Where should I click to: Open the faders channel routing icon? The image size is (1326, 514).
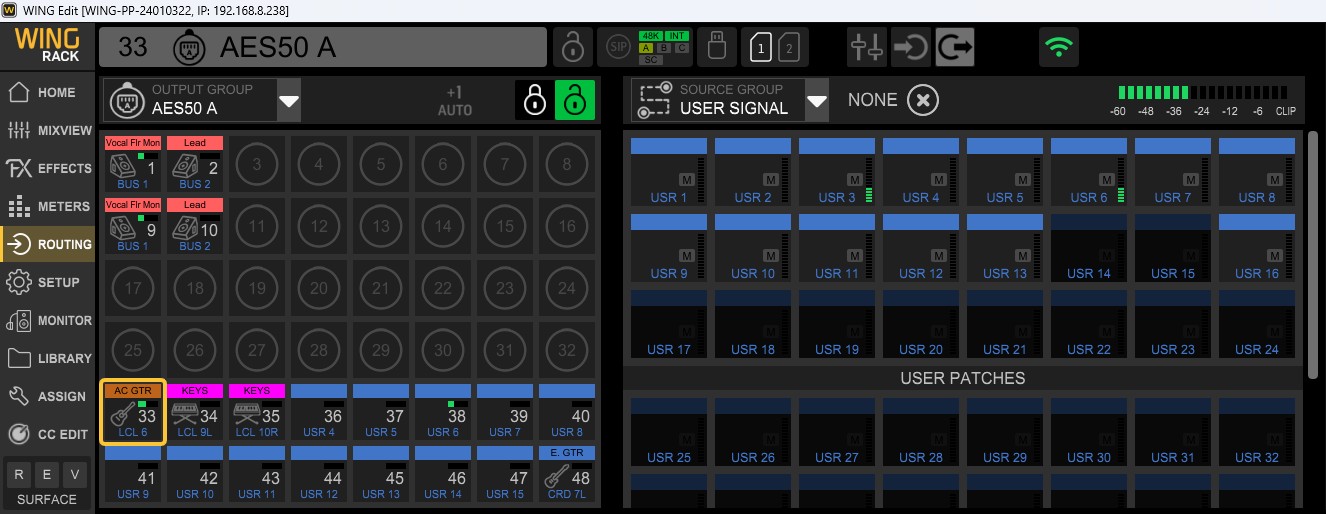click(x=866, y=47)
